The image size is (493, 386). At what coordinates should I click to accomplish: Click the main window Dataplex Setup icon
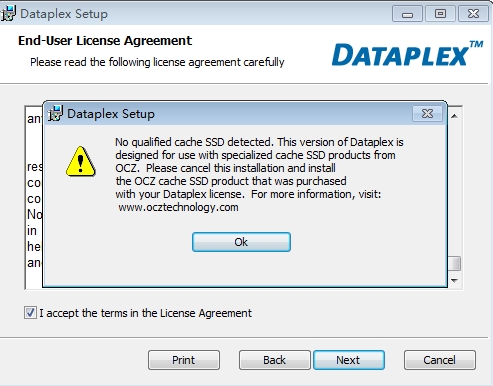(x=8, y=13)
